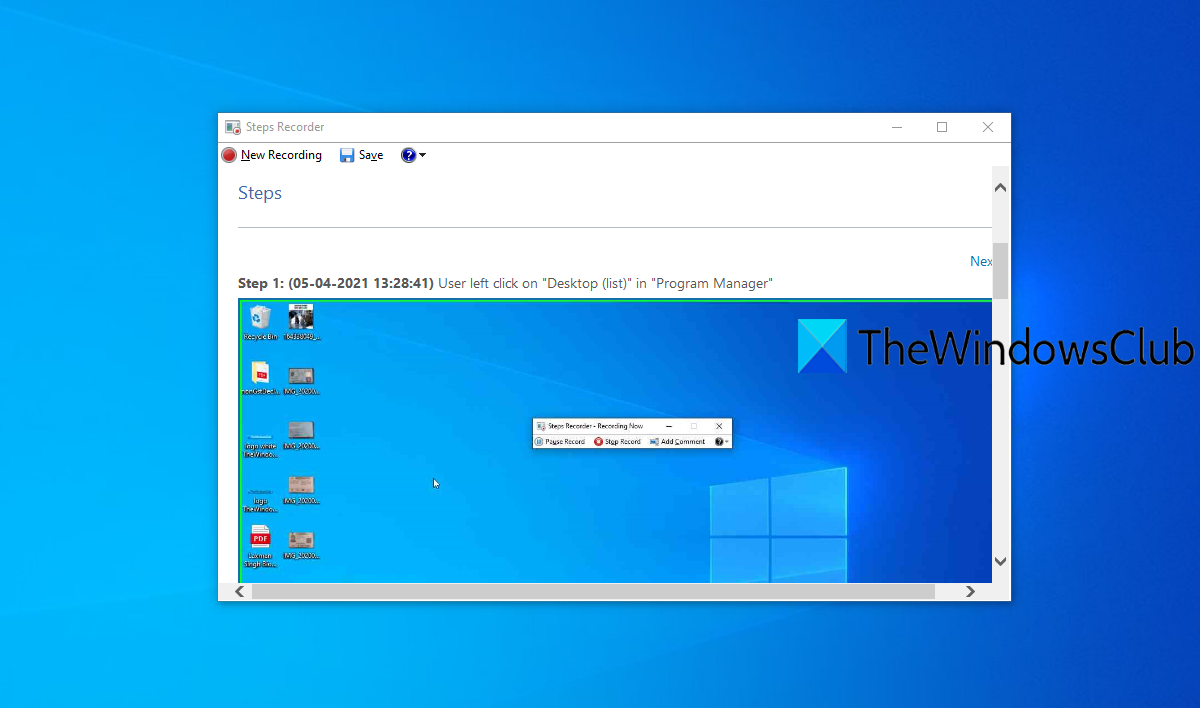
Task: Start a New Recording in Steps Recorder
Action: pyautogui.click(x=272, y=155)
